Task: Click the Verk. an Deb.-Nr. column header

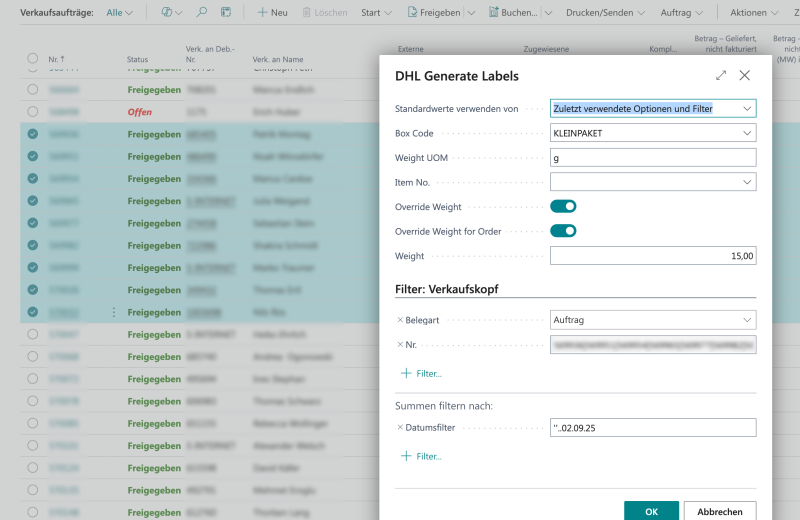Action: [210, 54]
